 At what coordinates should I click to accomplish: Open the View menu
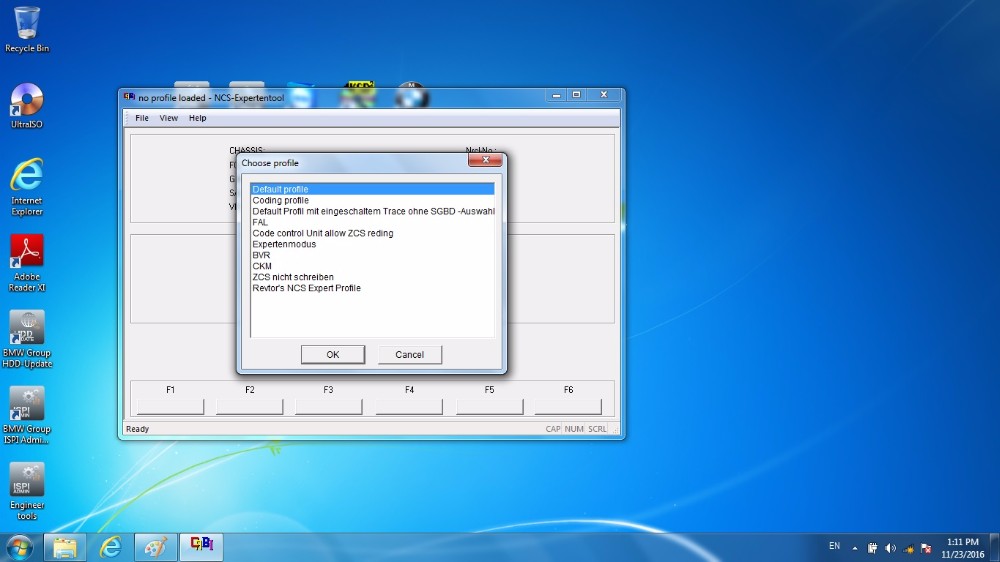169,118
